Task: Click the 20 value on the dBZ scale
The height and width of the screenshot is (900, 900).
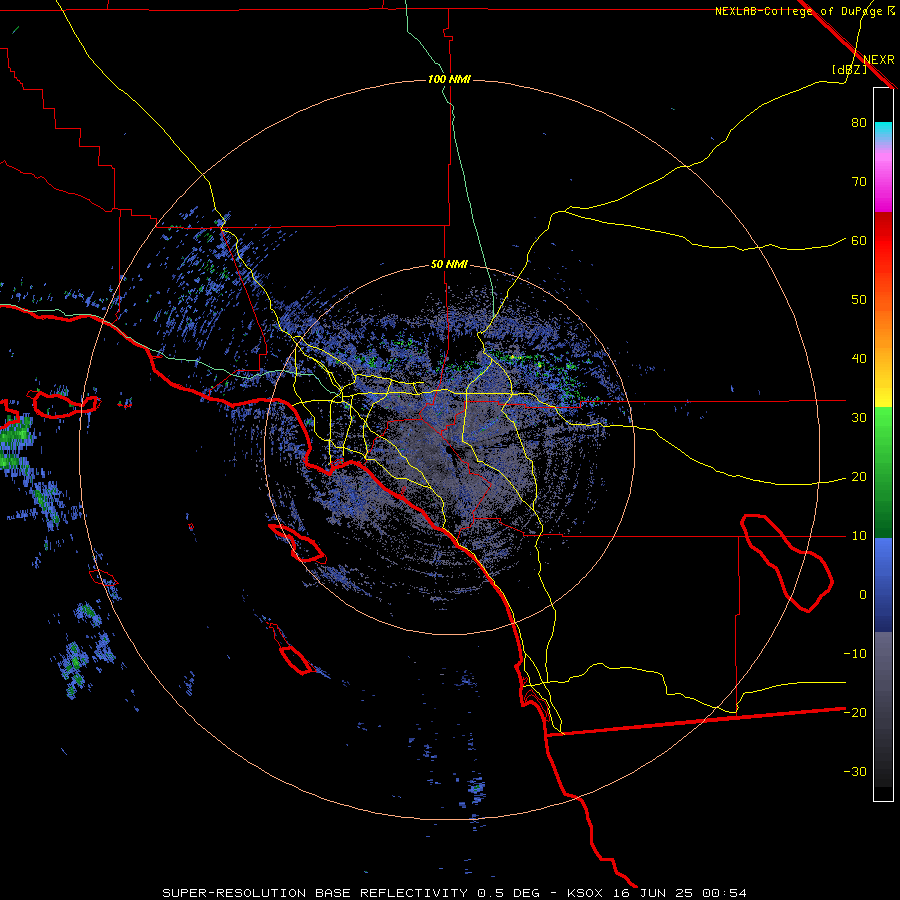Action: 859,477
